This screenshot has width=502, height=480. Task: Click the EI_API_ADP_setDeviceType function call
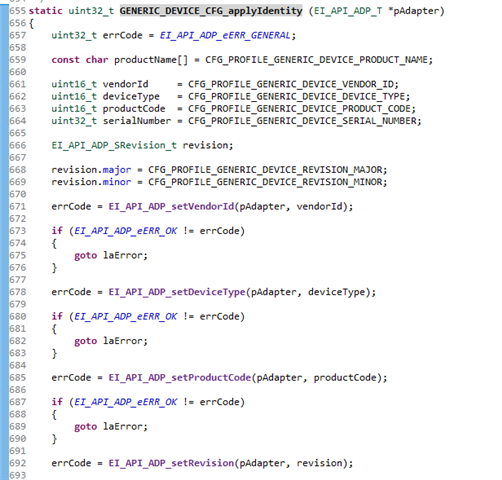point(177,292)
